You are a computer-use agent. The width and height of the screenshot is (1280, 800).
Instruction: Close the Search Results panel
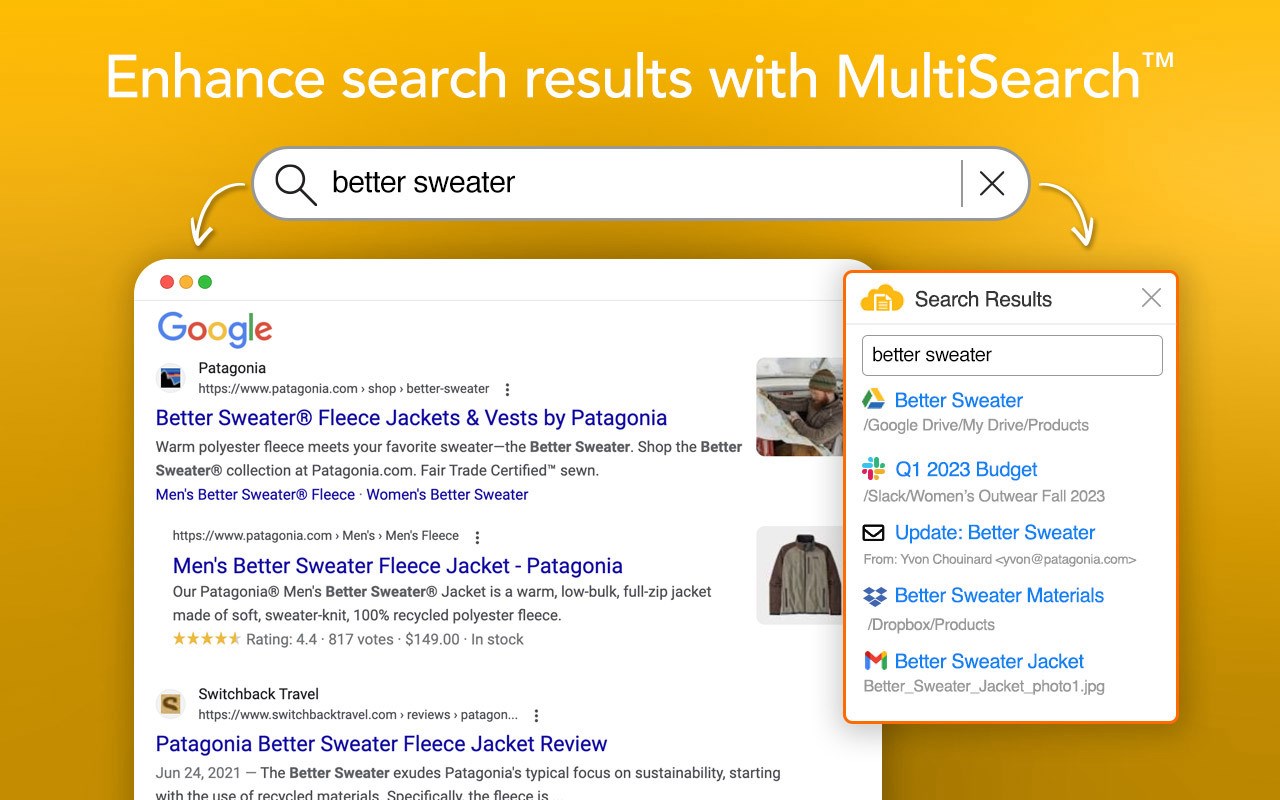click(1151, 298)
